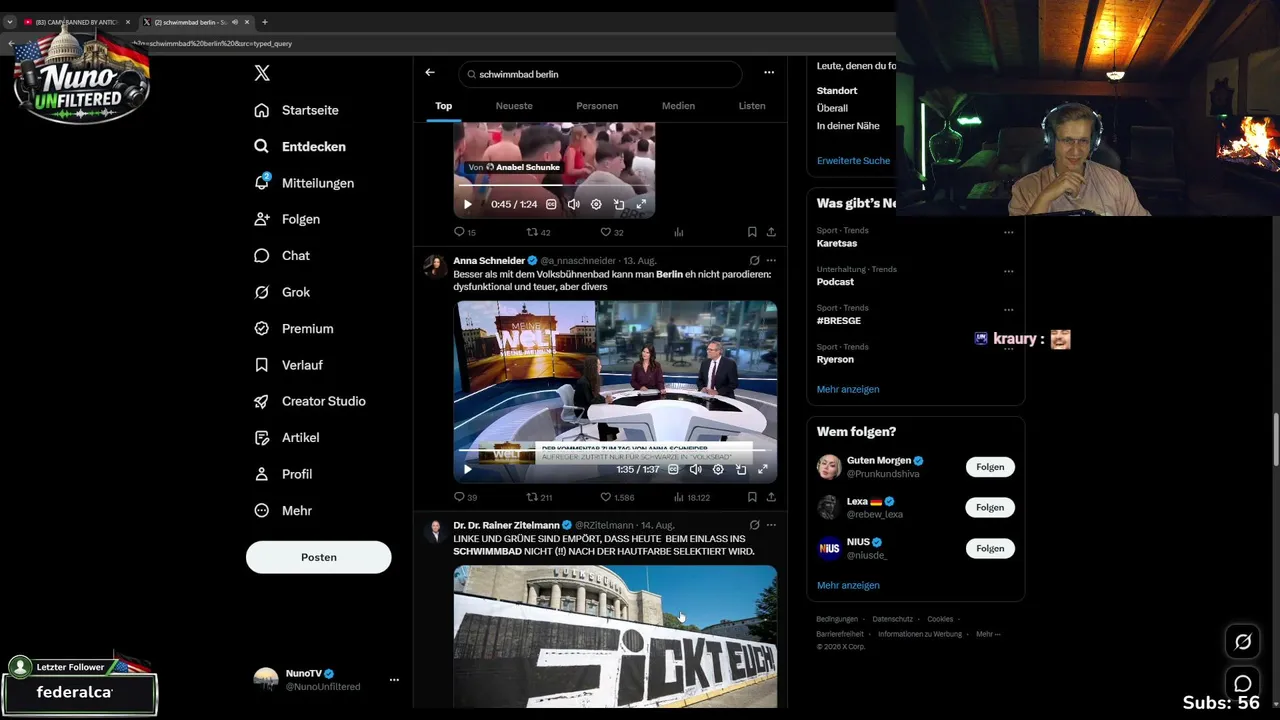Repost Anna Schneider's post

pos(540,497)
